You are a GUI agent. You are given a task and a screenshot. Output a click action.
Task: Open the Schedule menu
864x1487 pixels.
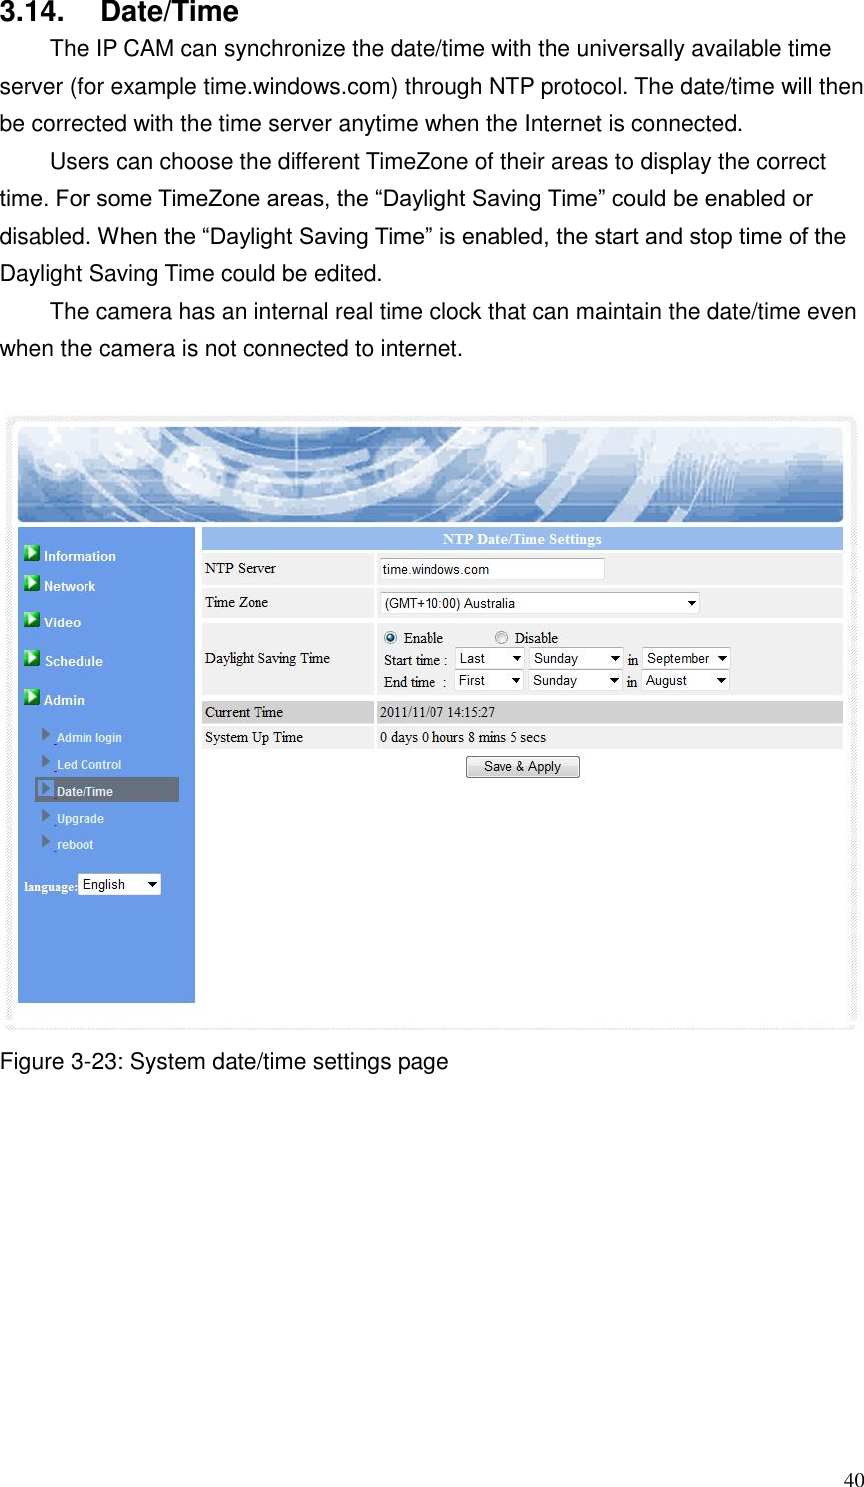74,661
